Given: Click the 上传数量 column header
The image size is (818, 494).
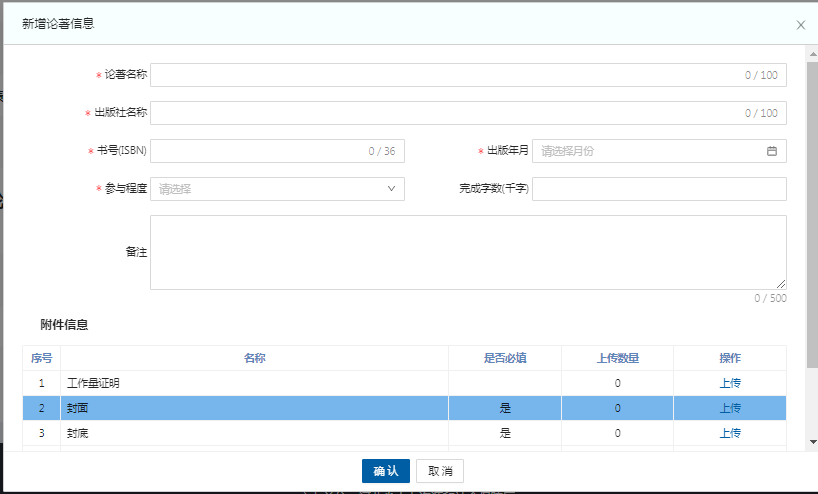Looking at the screenshot, I should 617,358.
